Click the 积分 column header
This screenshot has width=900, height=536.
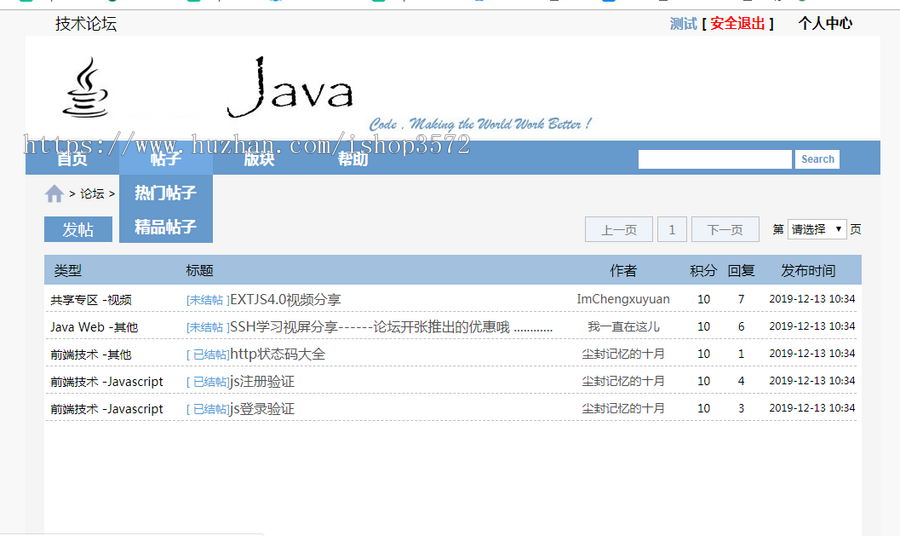703,270
